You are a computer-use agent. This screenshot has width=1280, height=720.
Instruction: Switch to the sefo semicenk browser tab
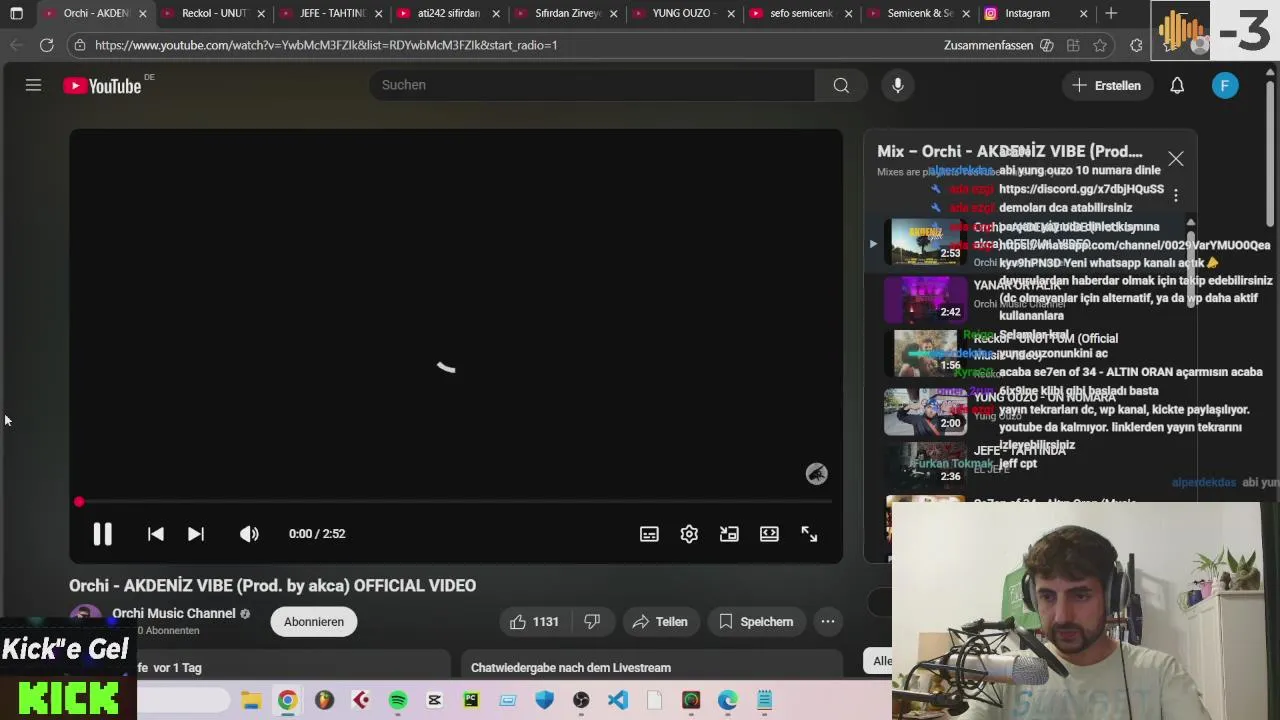[x=801, y=14]
